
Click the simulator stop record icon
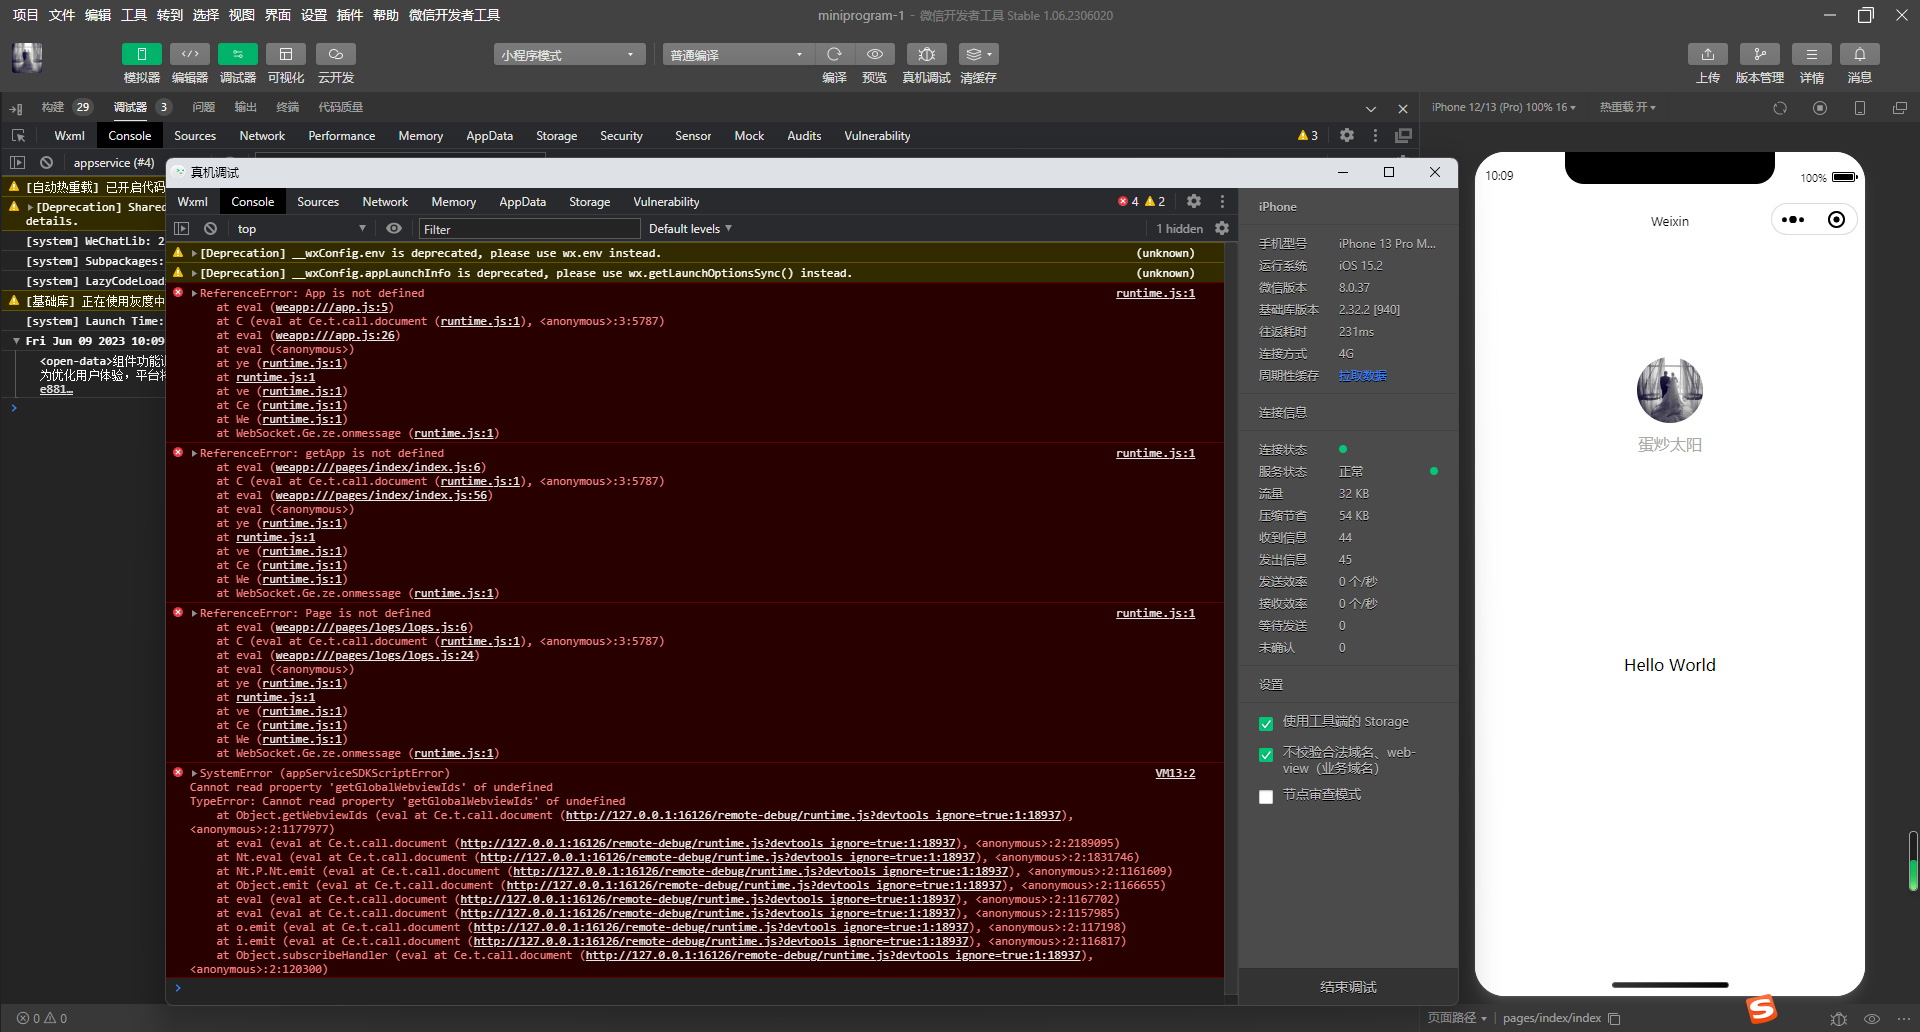tap(1820, 108)
